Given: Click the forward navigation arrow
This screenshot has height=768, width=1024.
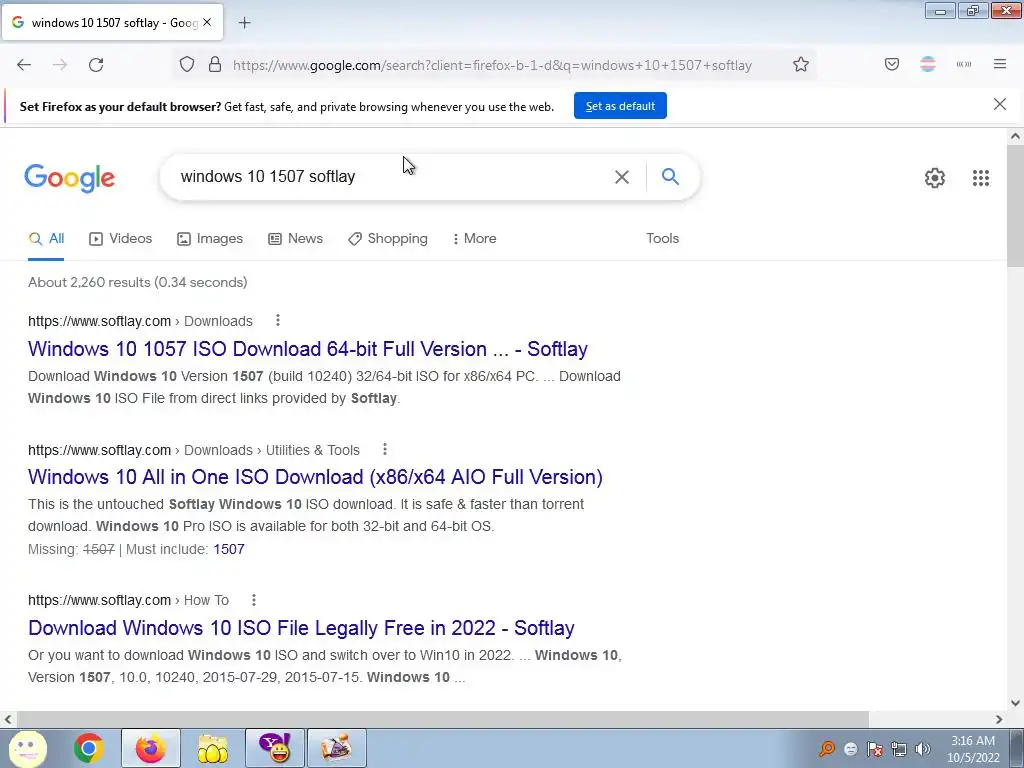Looking at the screenshot, I should (60, 65).
